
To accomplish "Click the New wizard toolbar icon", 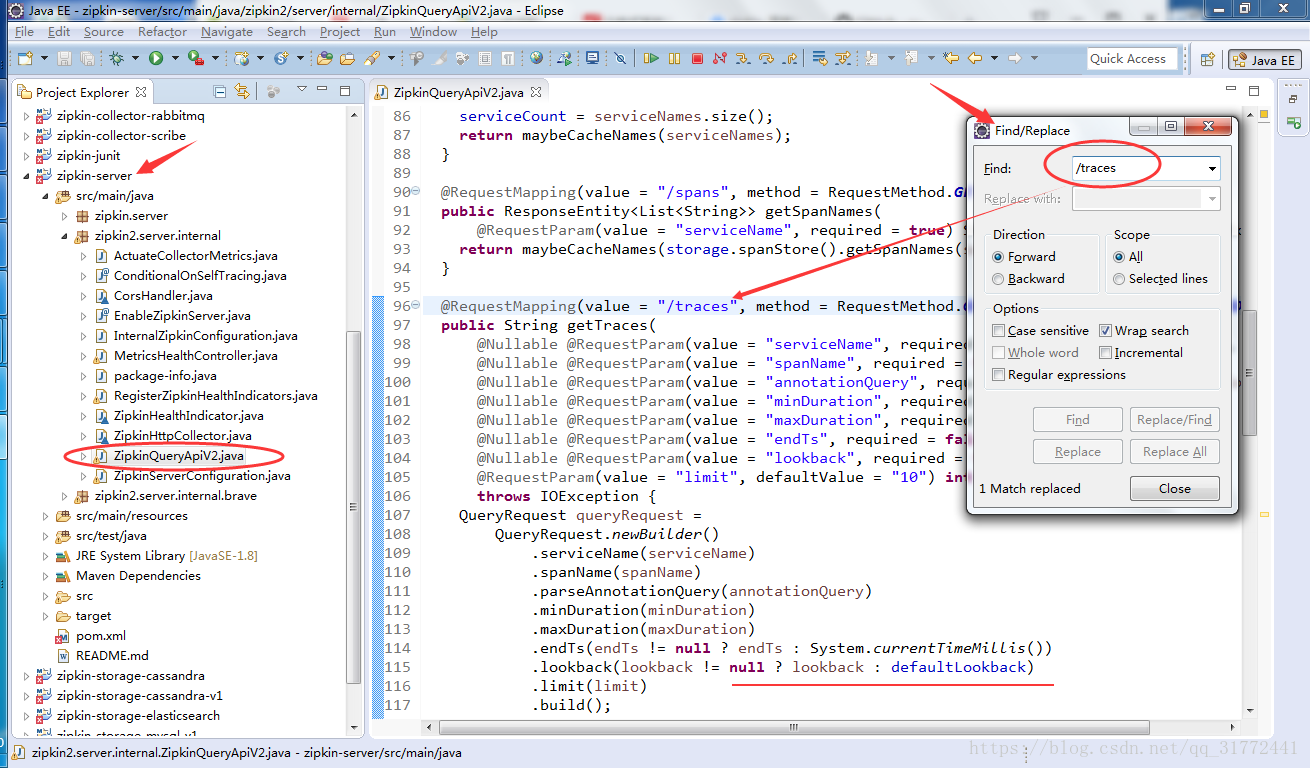I will pyautogui.click(x=25, y=58).
